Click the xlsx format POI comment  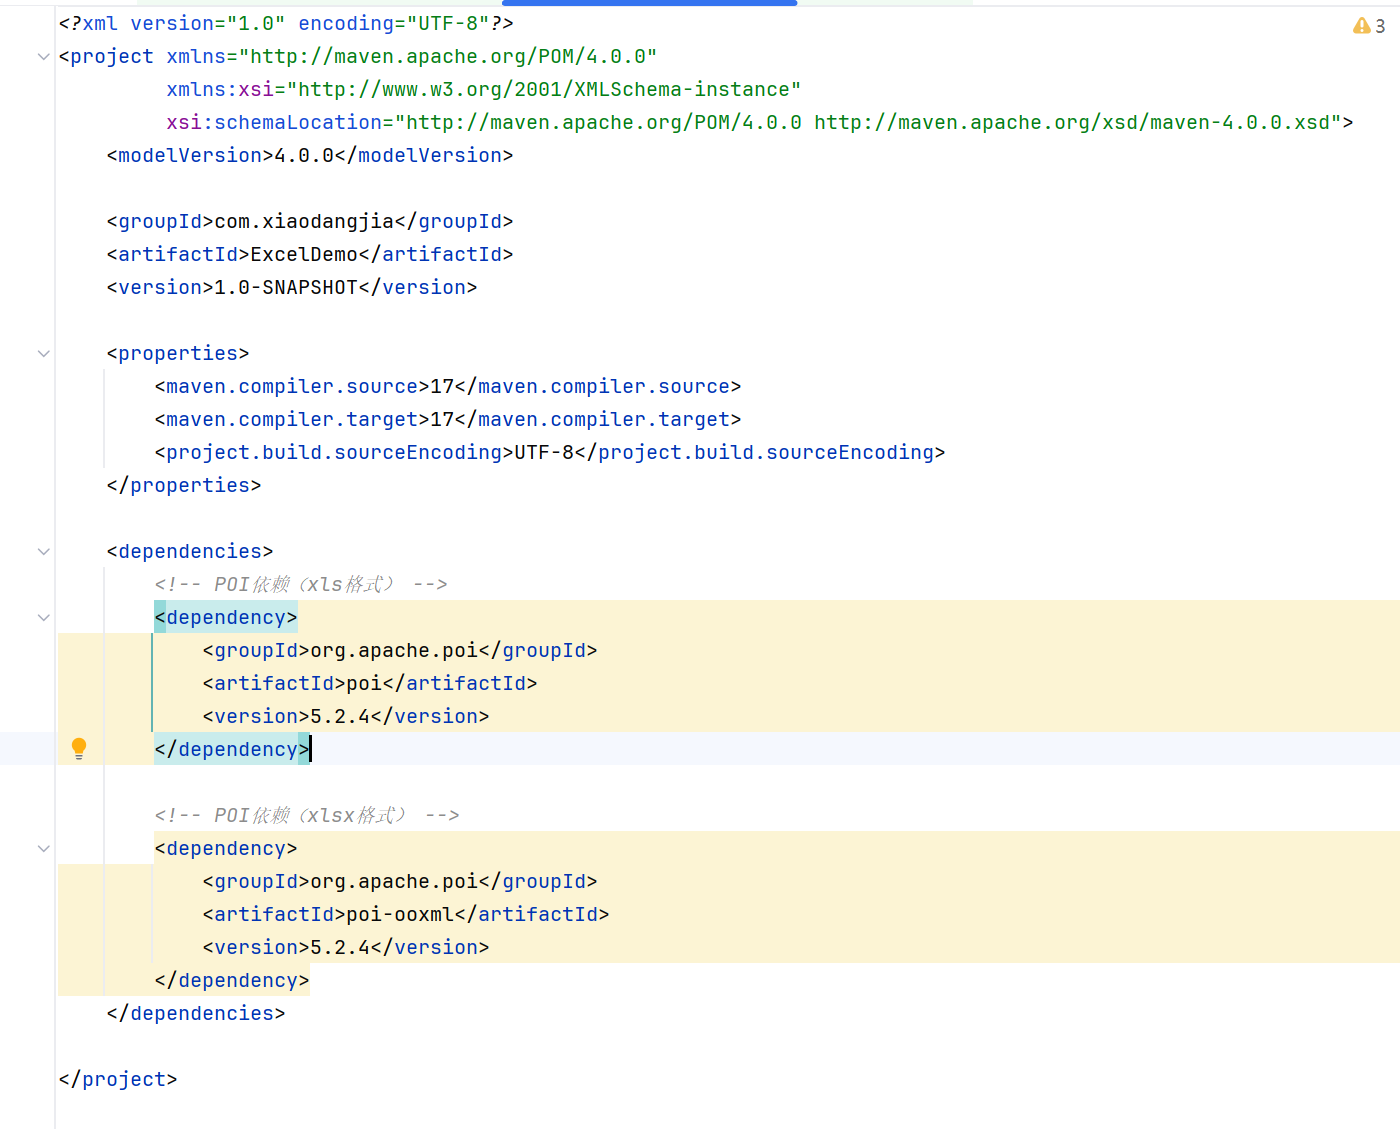(x=307, y=815)
